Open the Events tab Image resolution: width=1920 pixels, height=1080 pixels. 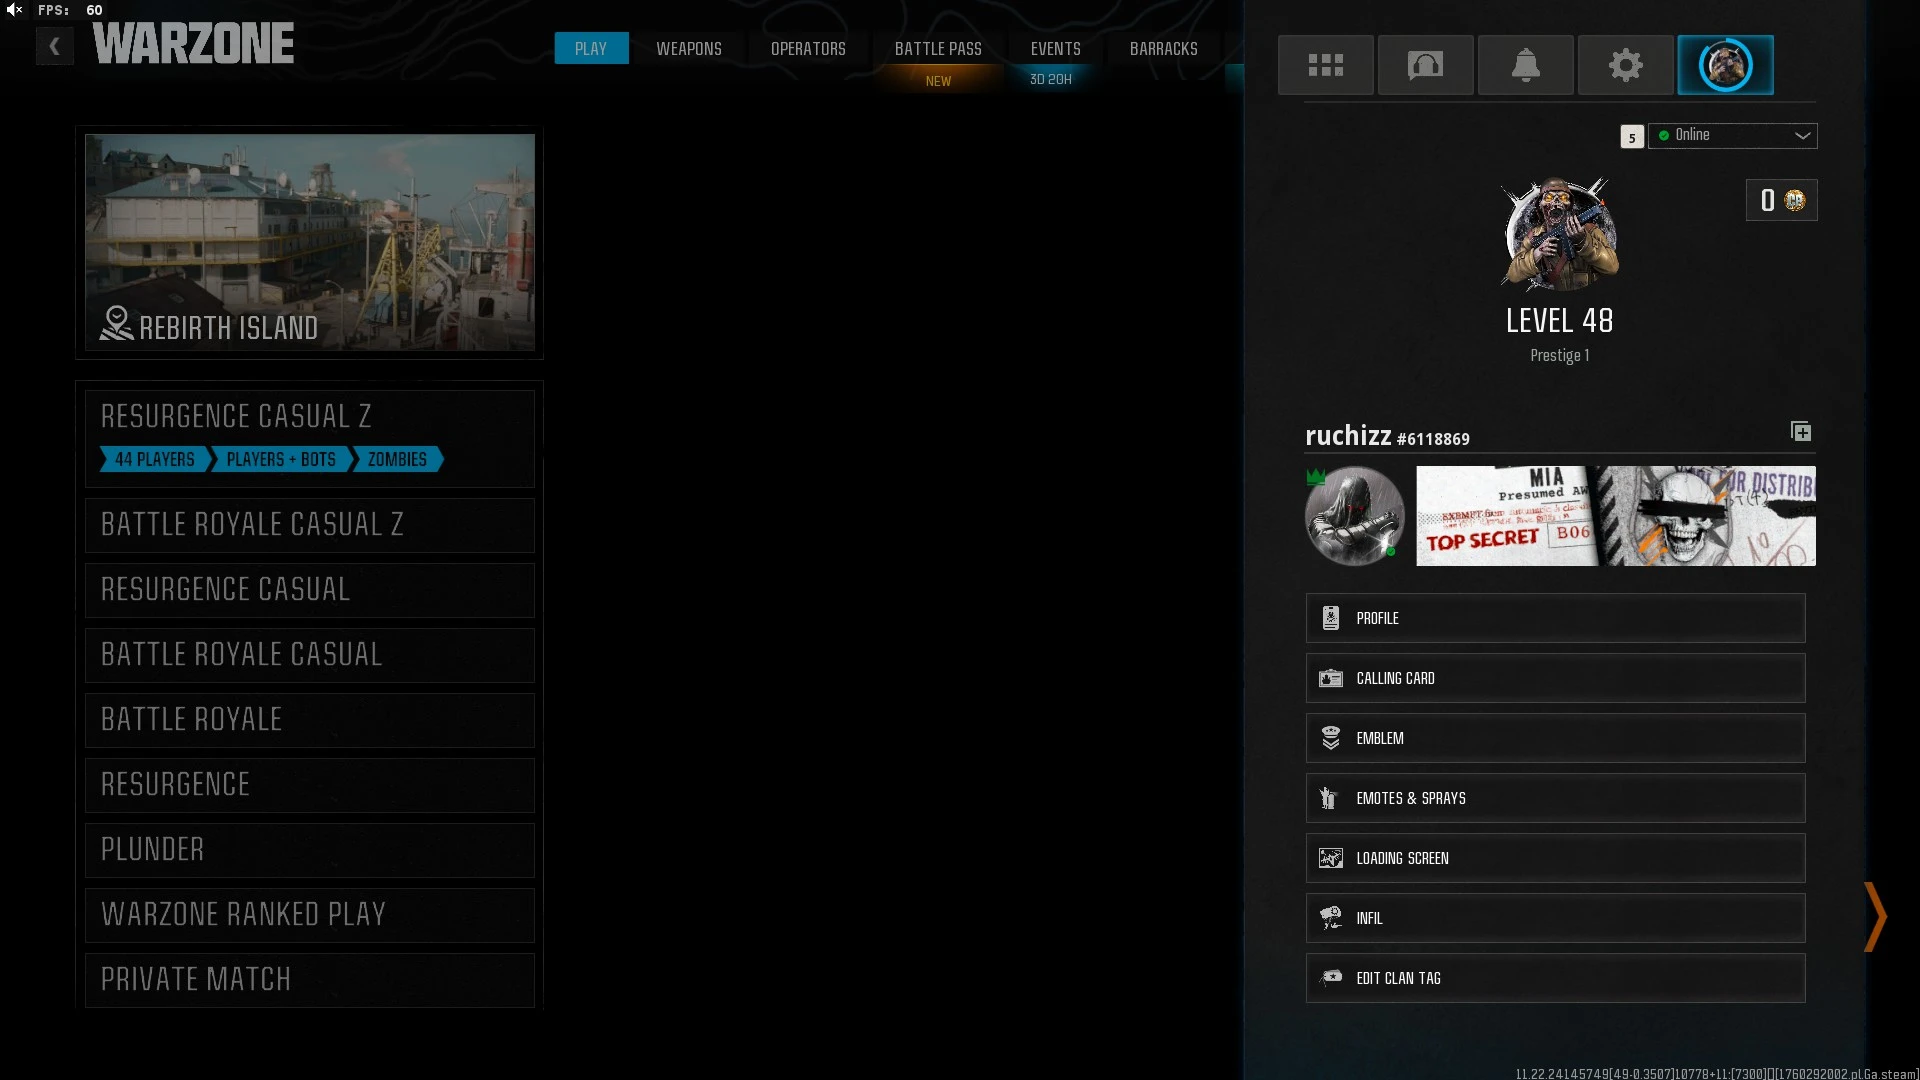click(1055, 48)
